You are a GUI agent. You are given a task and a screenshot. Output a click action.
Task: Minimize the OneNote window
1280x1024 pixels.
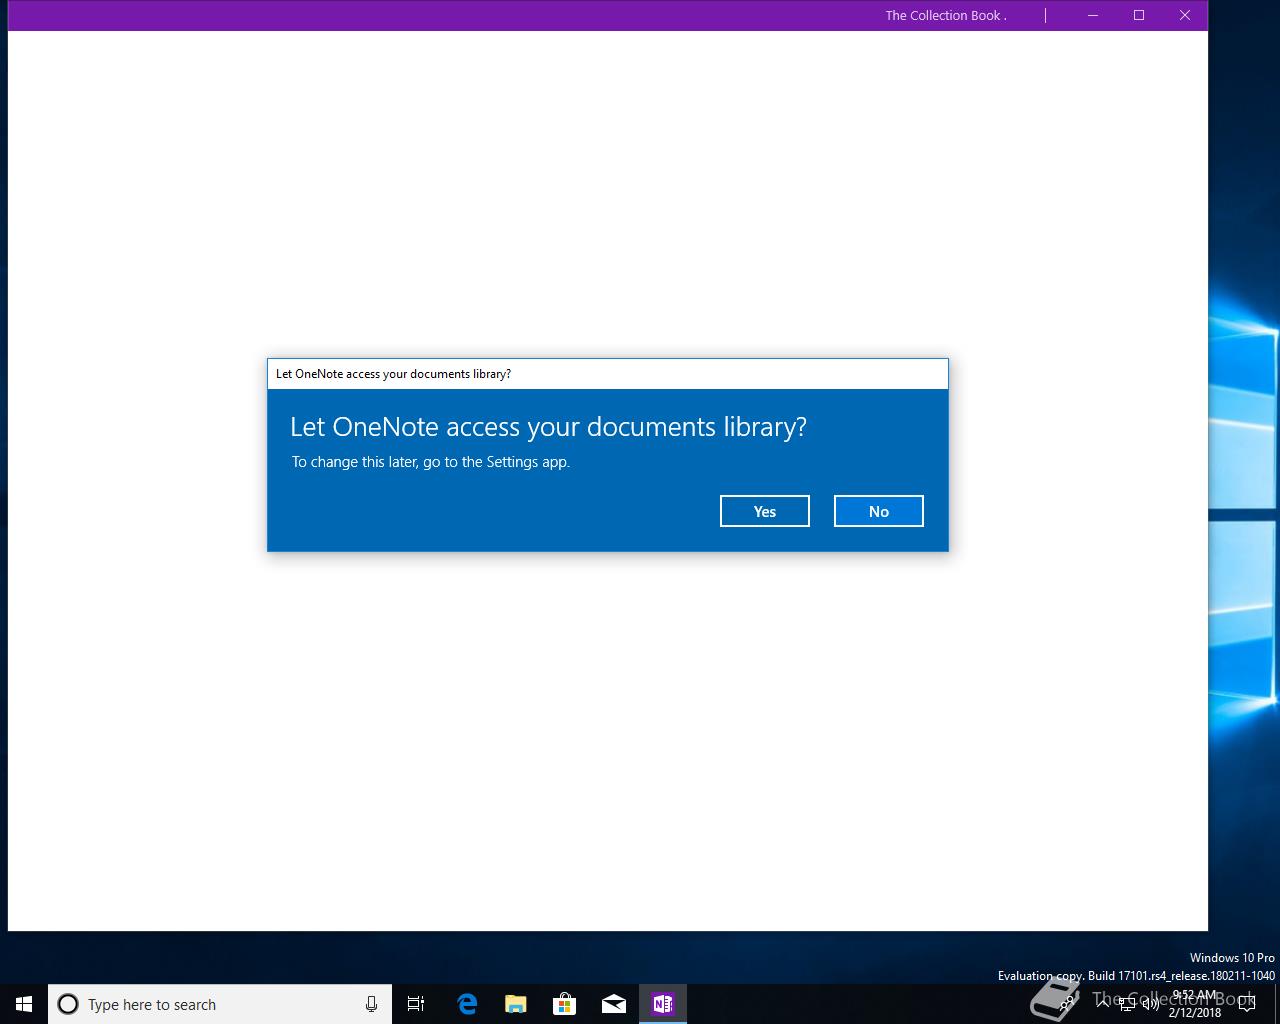coord(1093,15)
